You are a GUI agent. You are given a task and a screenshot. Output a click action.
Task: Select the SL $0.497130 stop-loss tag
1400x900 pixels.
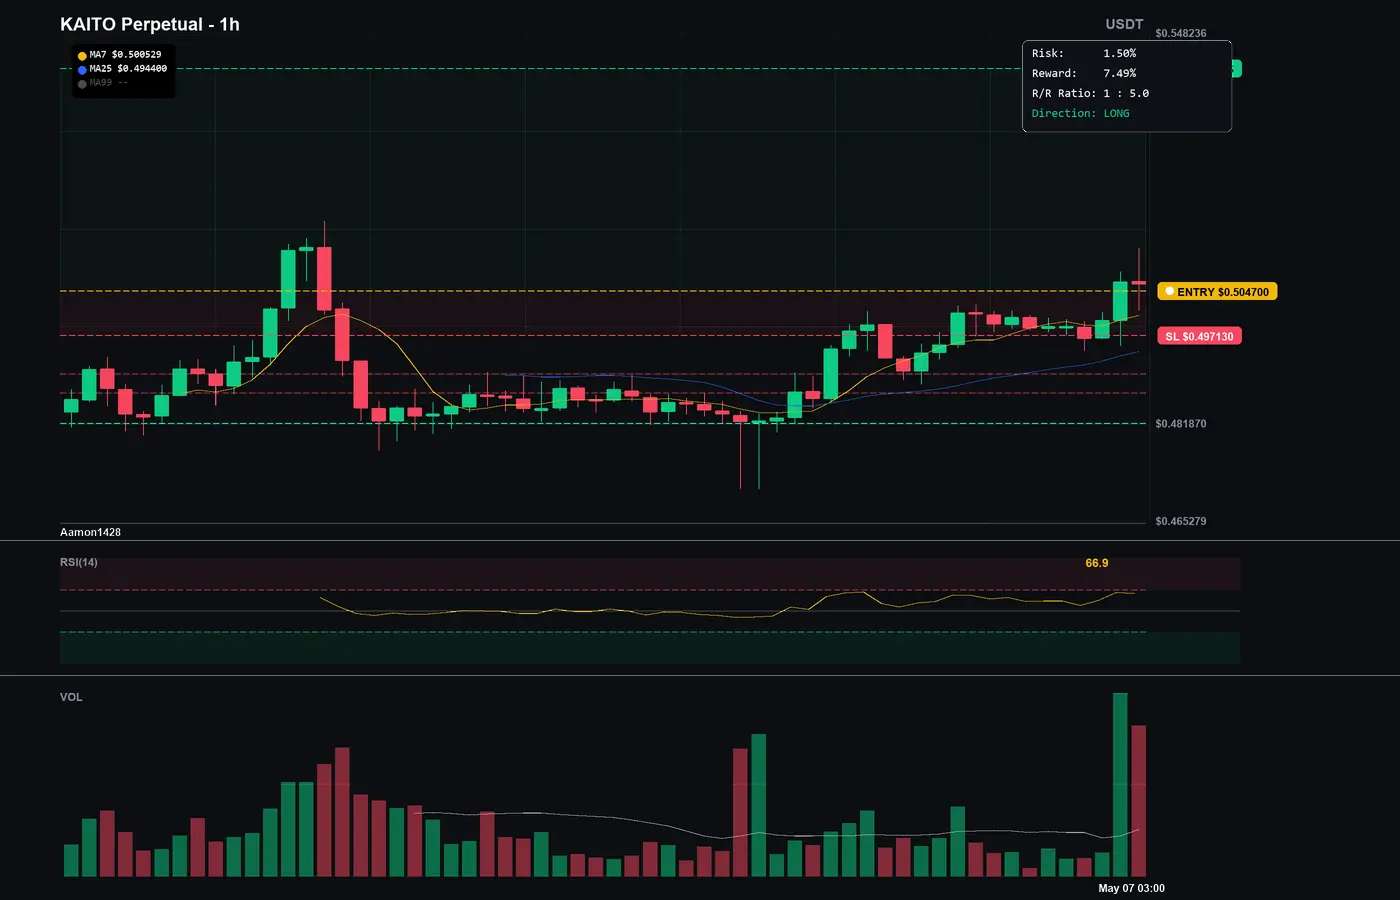[x=1199, y=337]
